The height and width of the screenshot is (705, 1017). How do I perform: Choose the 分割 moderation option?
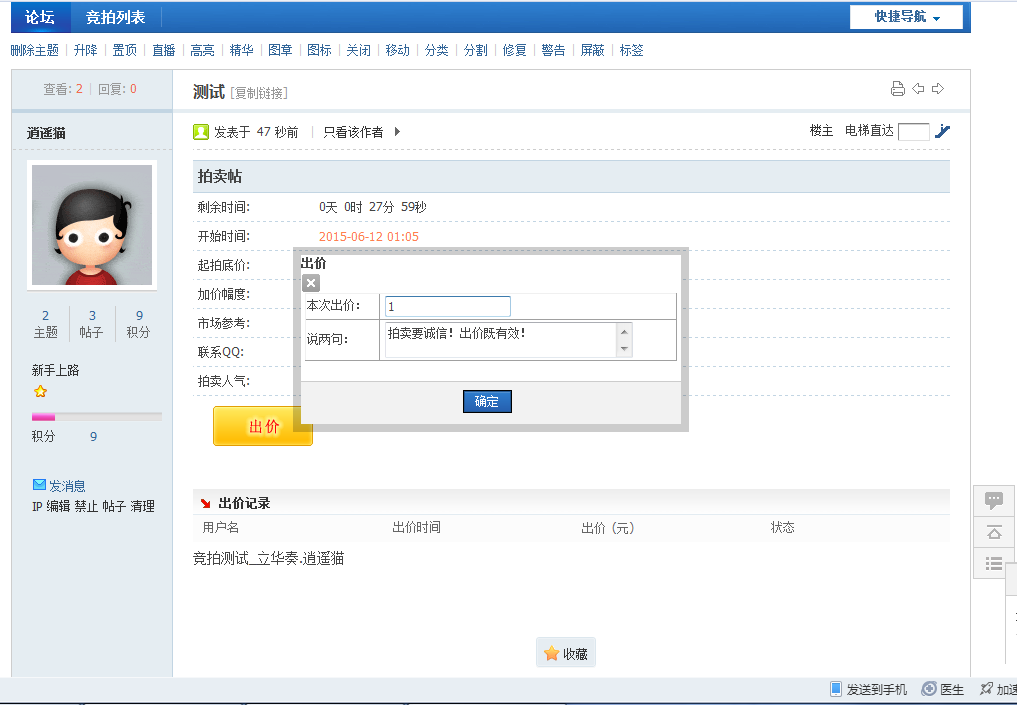click(475, 50)
